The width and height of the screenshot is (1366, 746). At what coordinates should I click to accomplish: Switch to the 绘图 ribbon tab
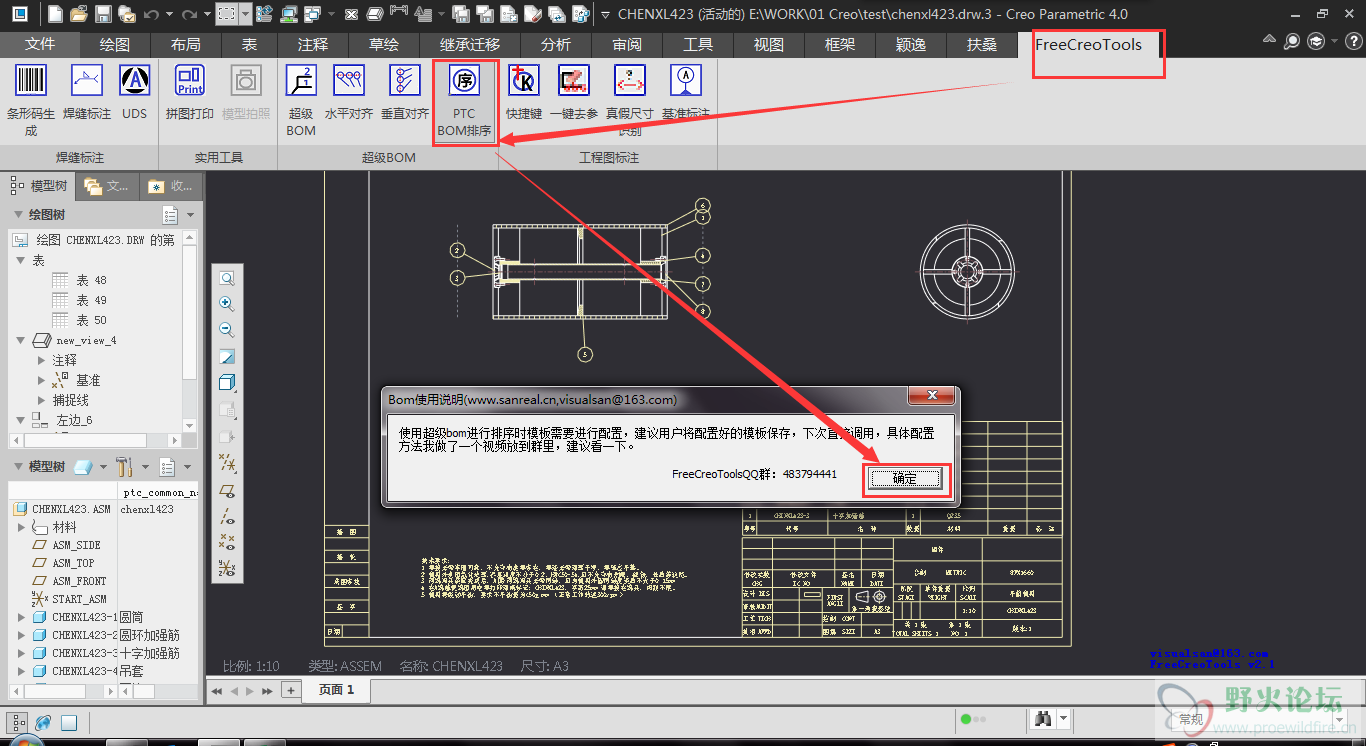pos(115,45)
